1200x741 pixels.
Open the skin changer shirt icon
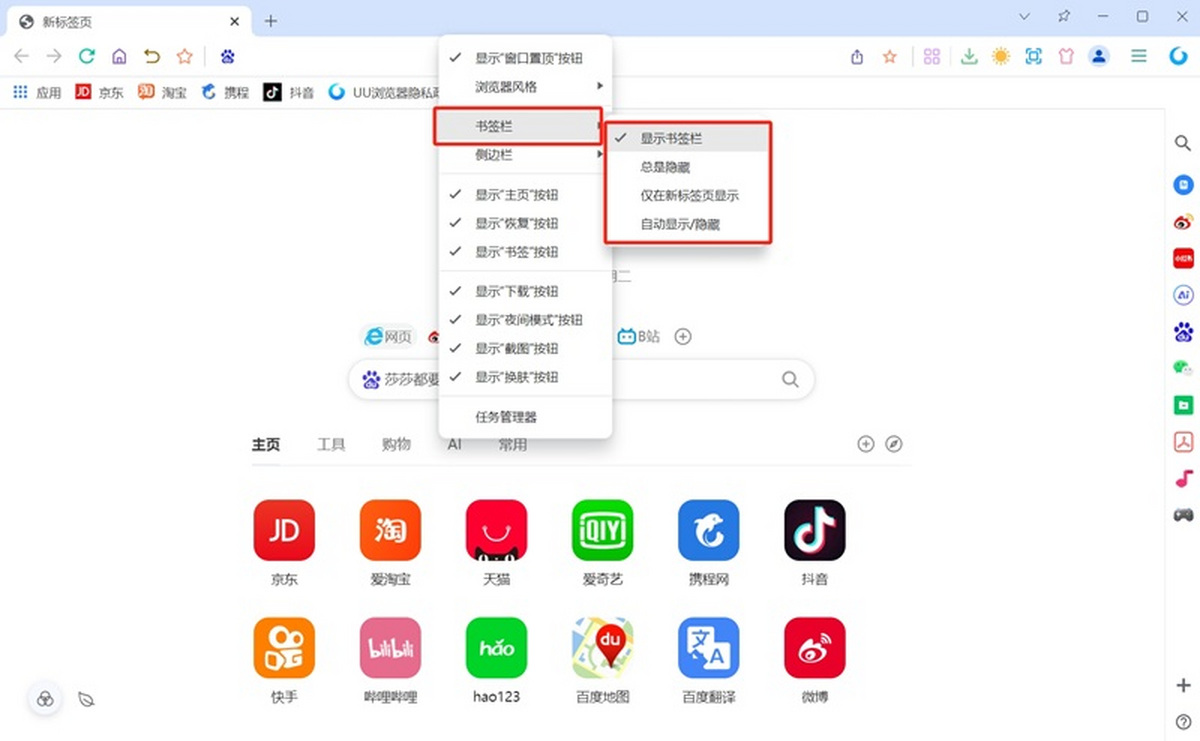click(1066, 57)
